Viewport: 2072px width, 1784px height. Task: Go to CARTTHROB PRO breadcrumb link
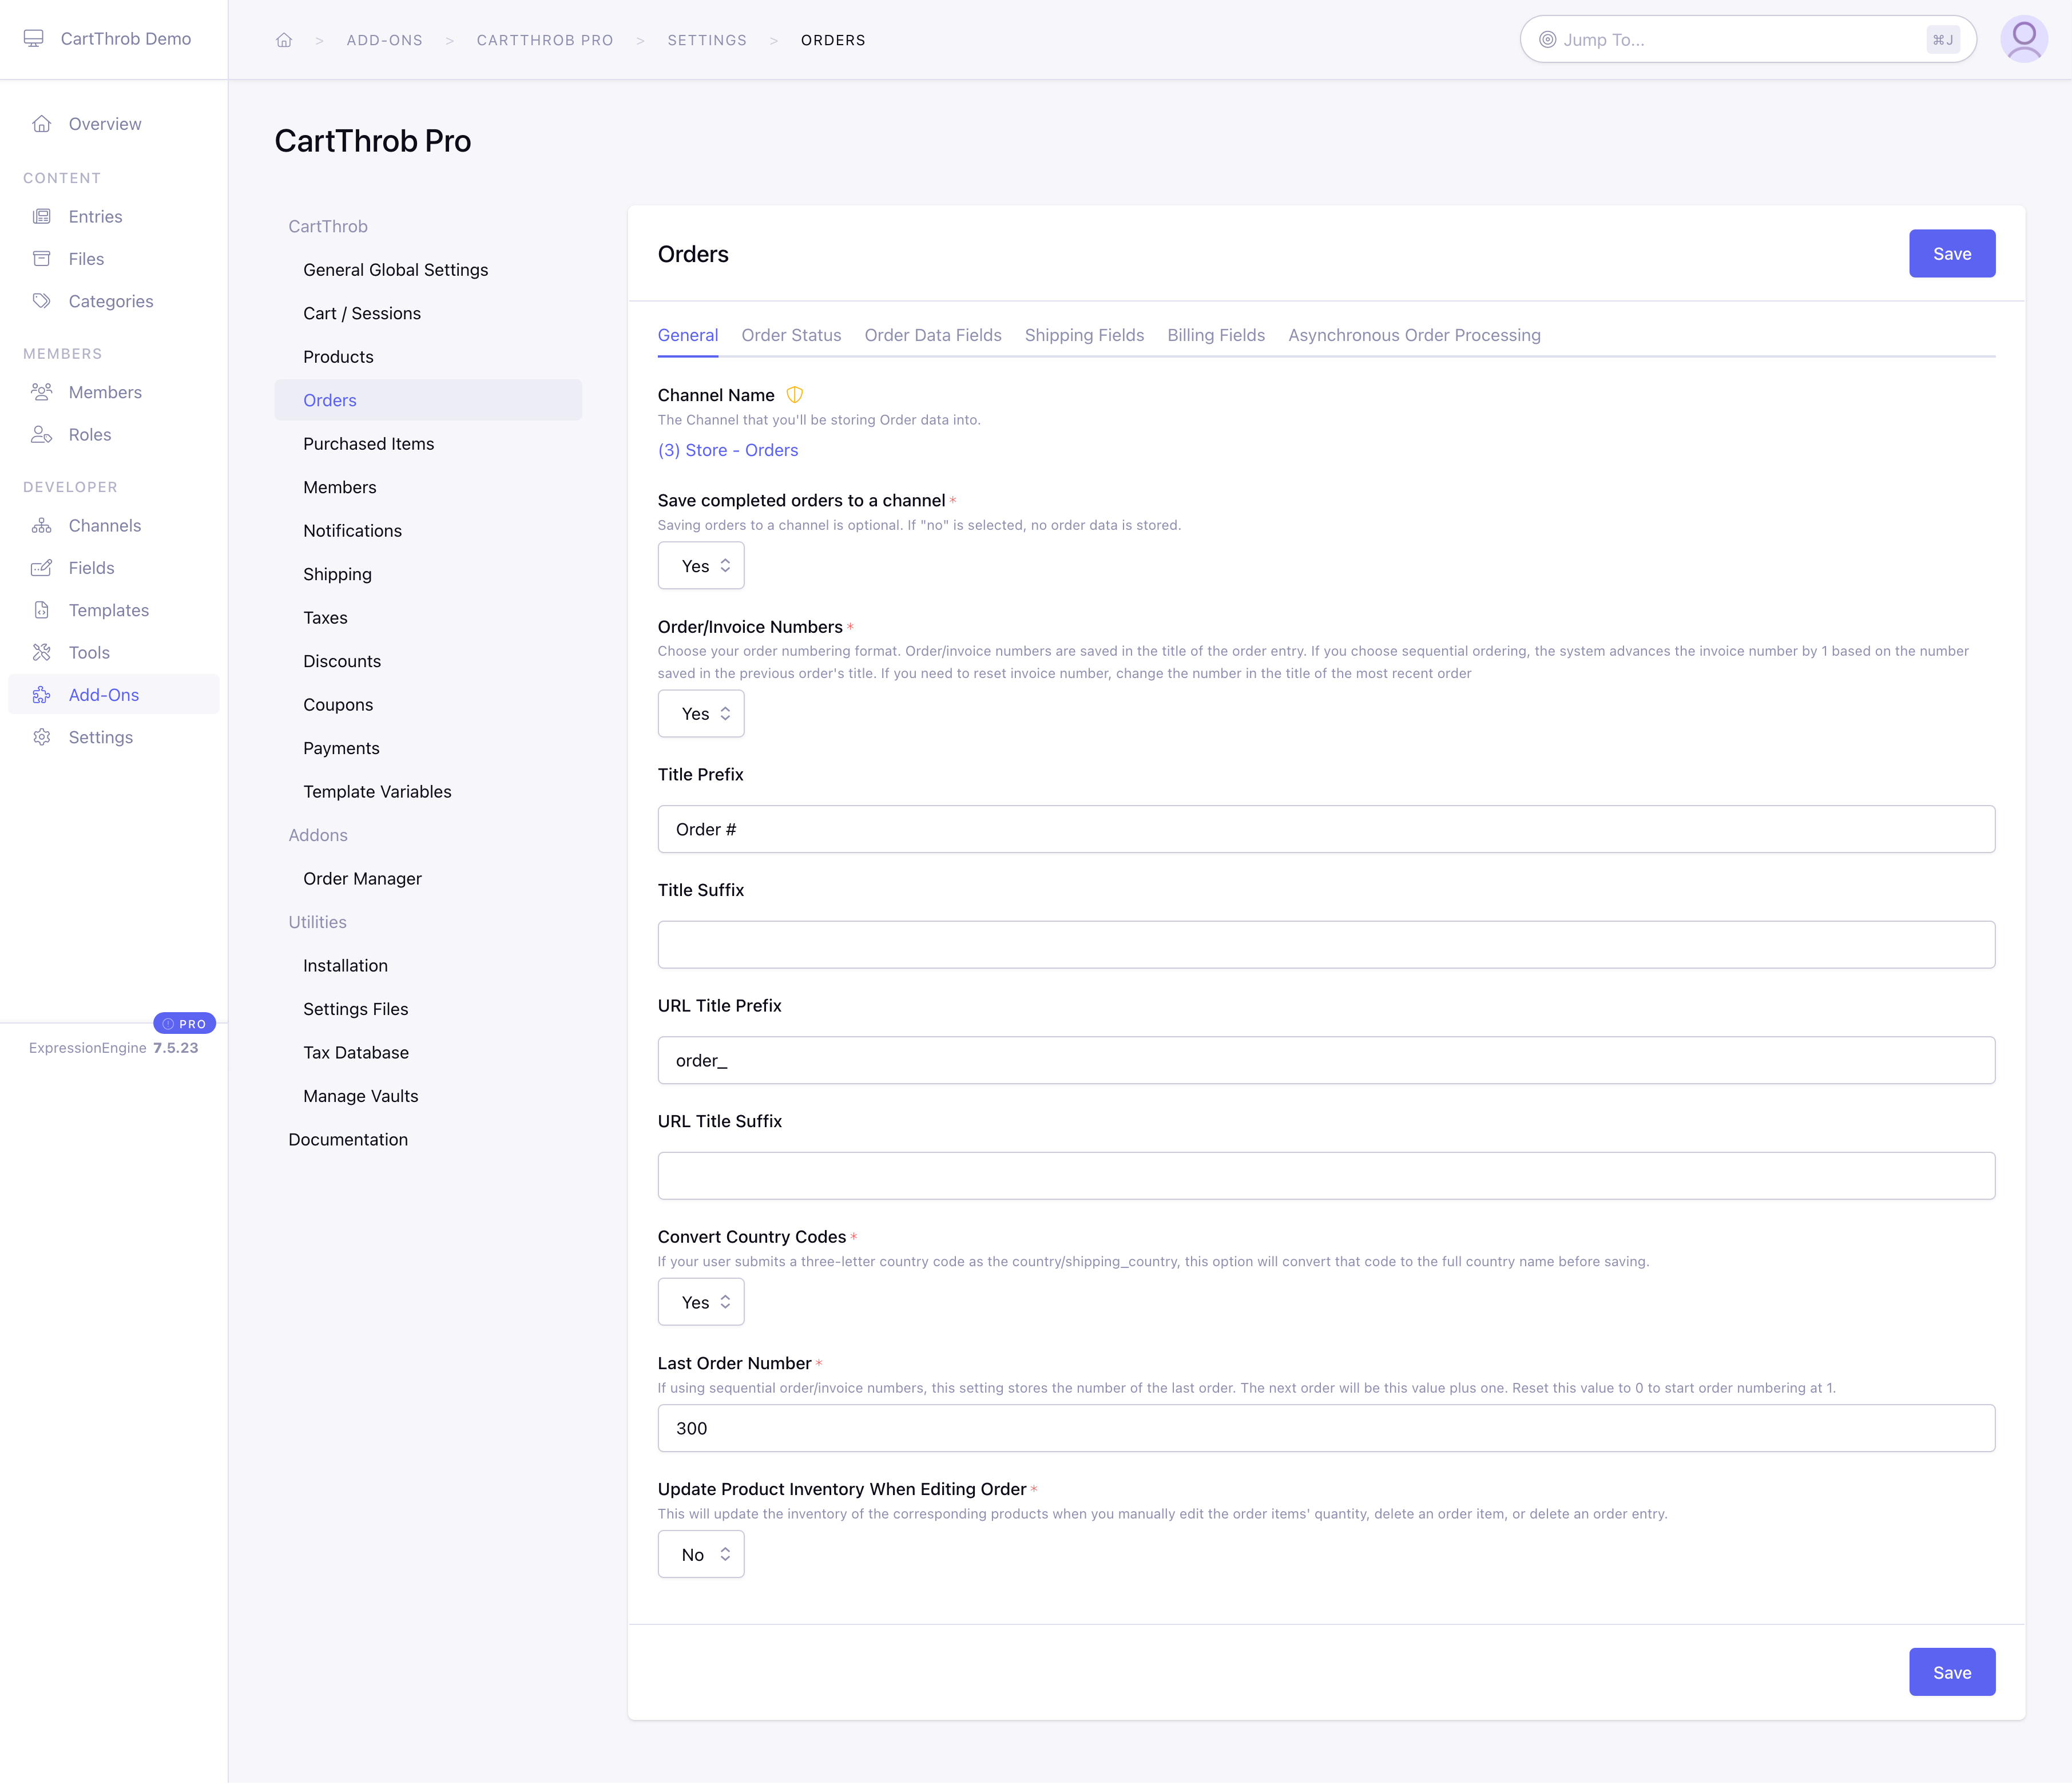(x=545, y=40)
